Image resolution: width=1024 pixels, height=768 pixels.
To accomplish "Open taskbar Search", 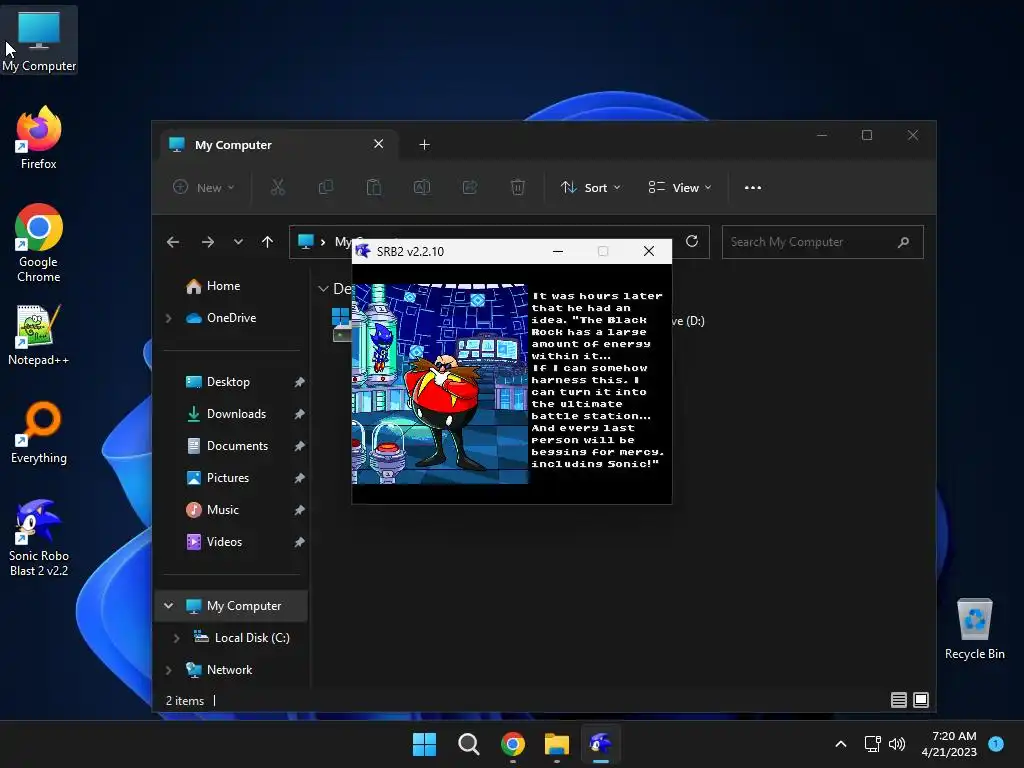I will click(x=468, y=744).
